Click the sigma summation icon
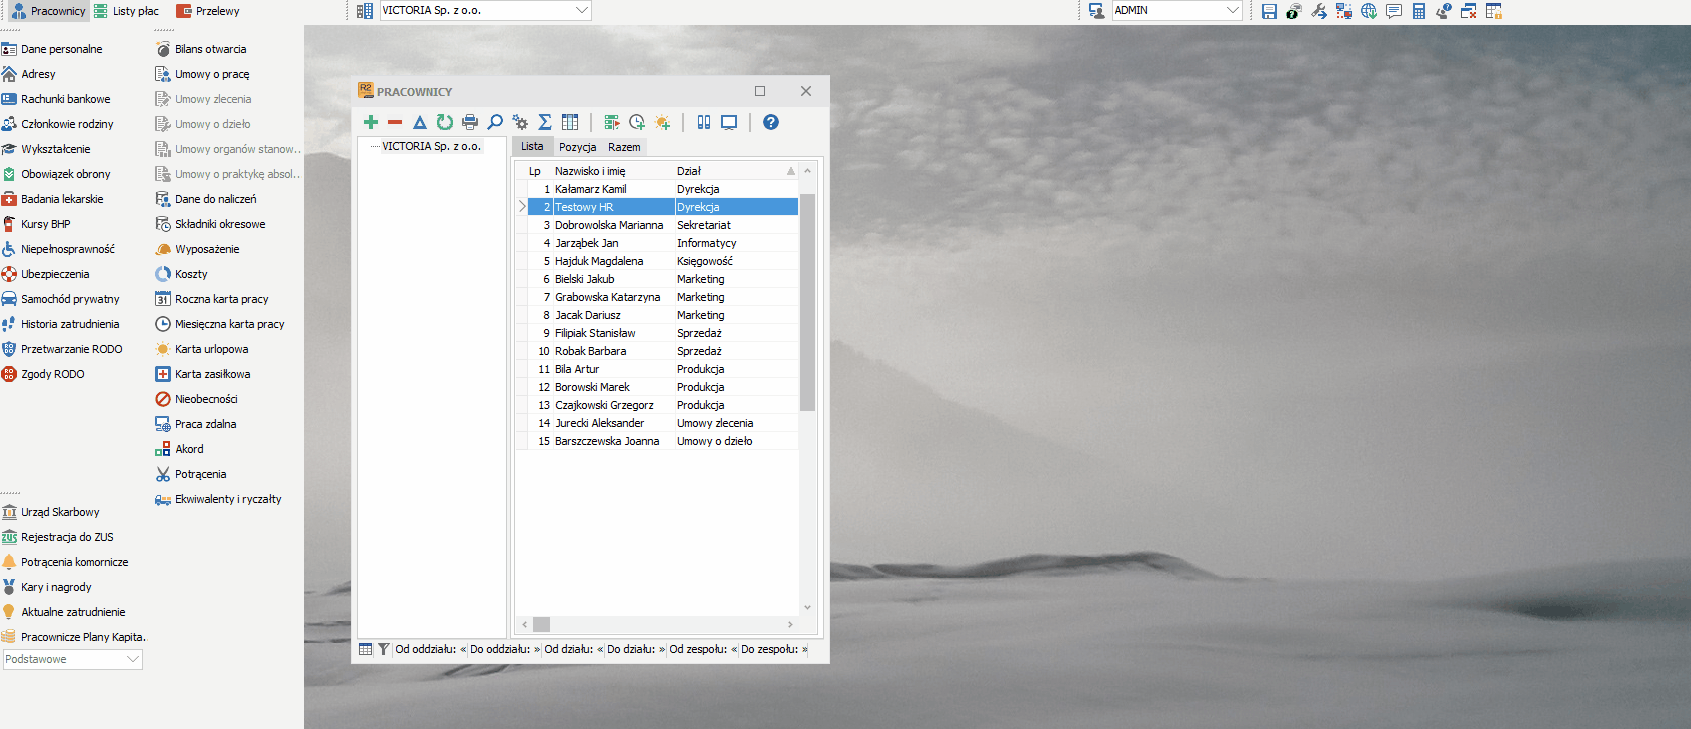The image size is (1691, 729). point(545,122)
